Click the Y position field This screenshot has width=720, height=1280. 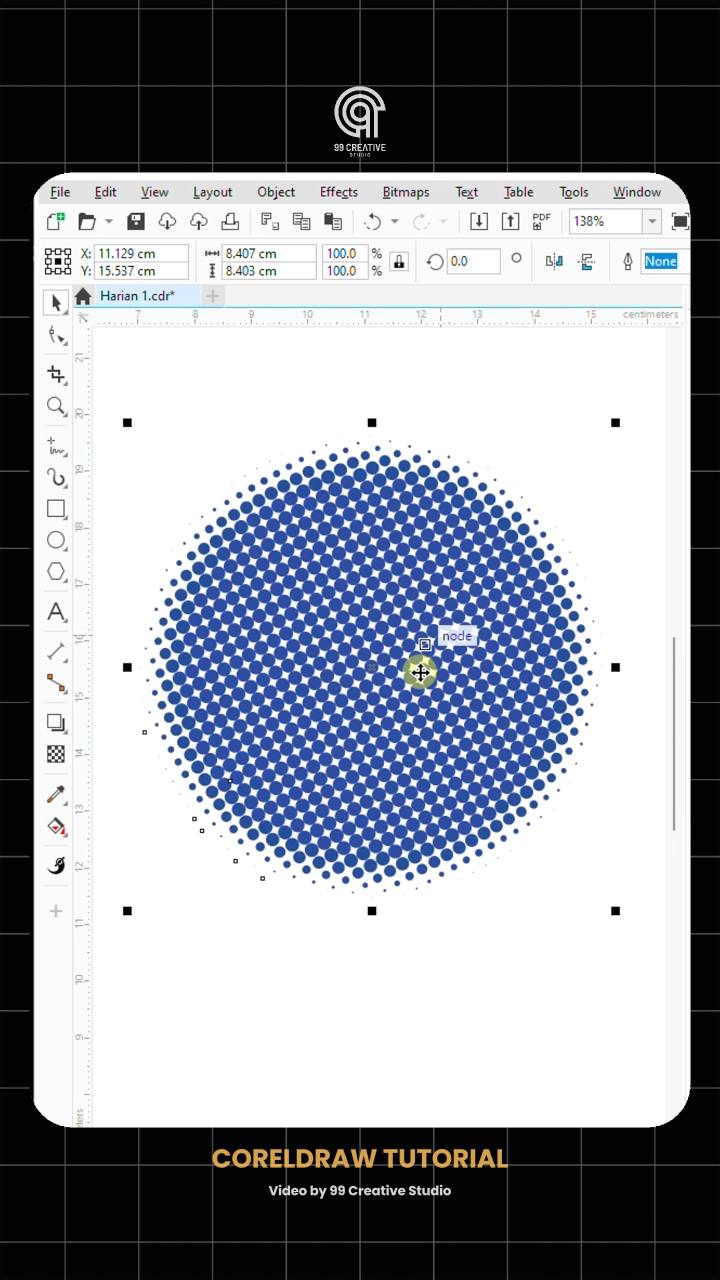pos(141,271)
